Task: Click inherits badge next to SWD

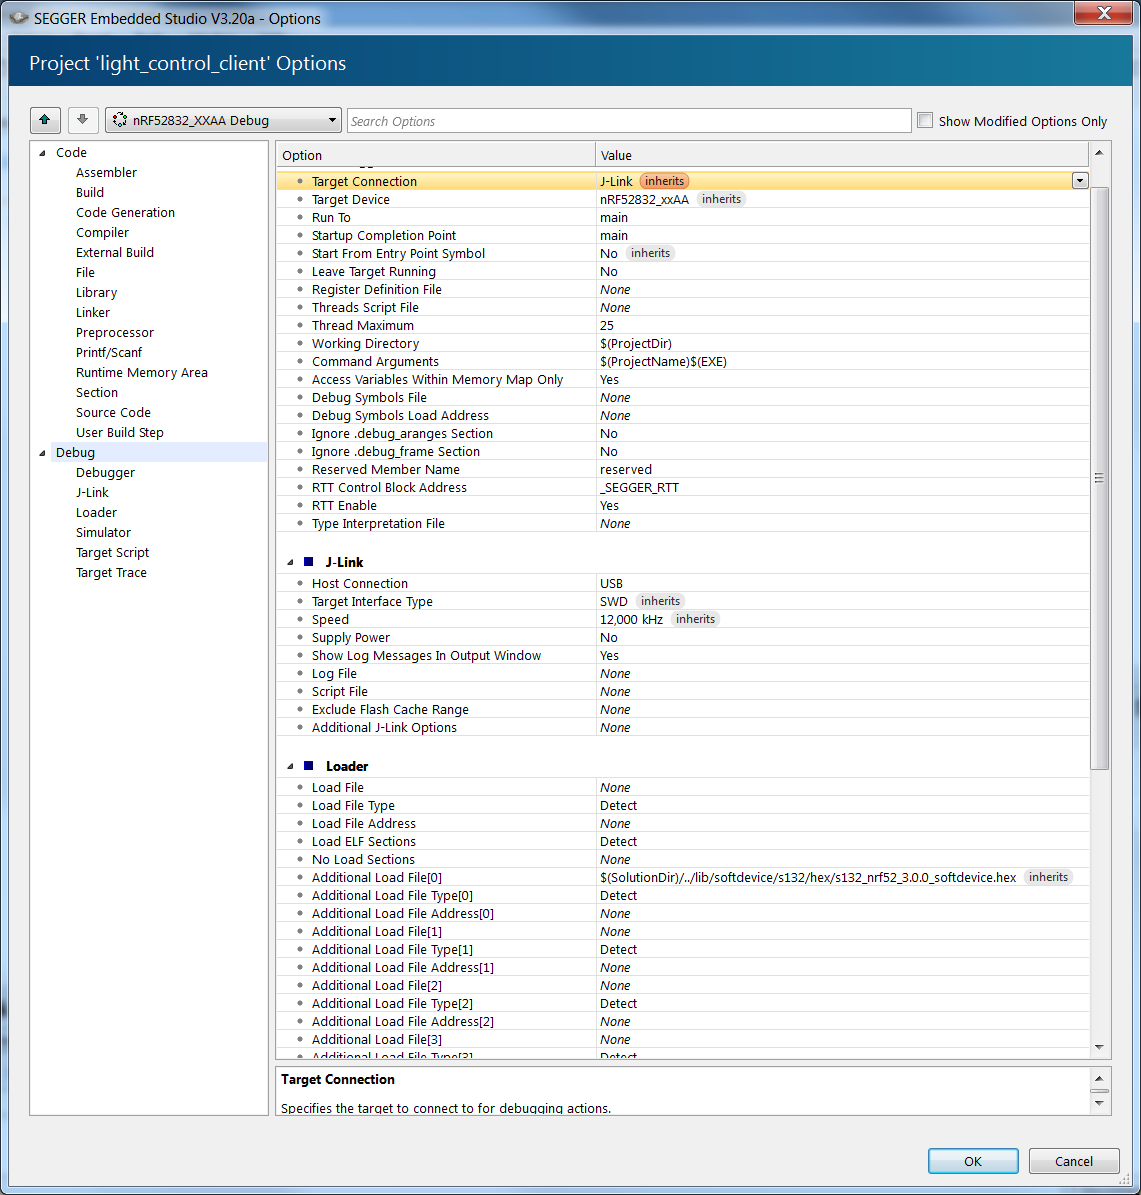Action: 660,601
